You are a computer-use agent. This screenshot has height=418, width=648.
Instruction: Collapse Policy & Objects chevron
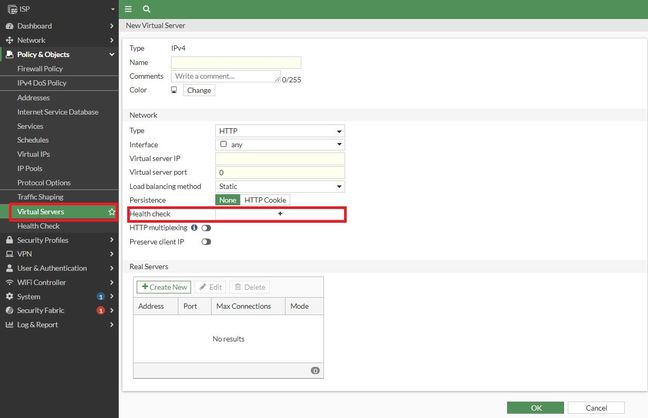(x=112, y=54)
